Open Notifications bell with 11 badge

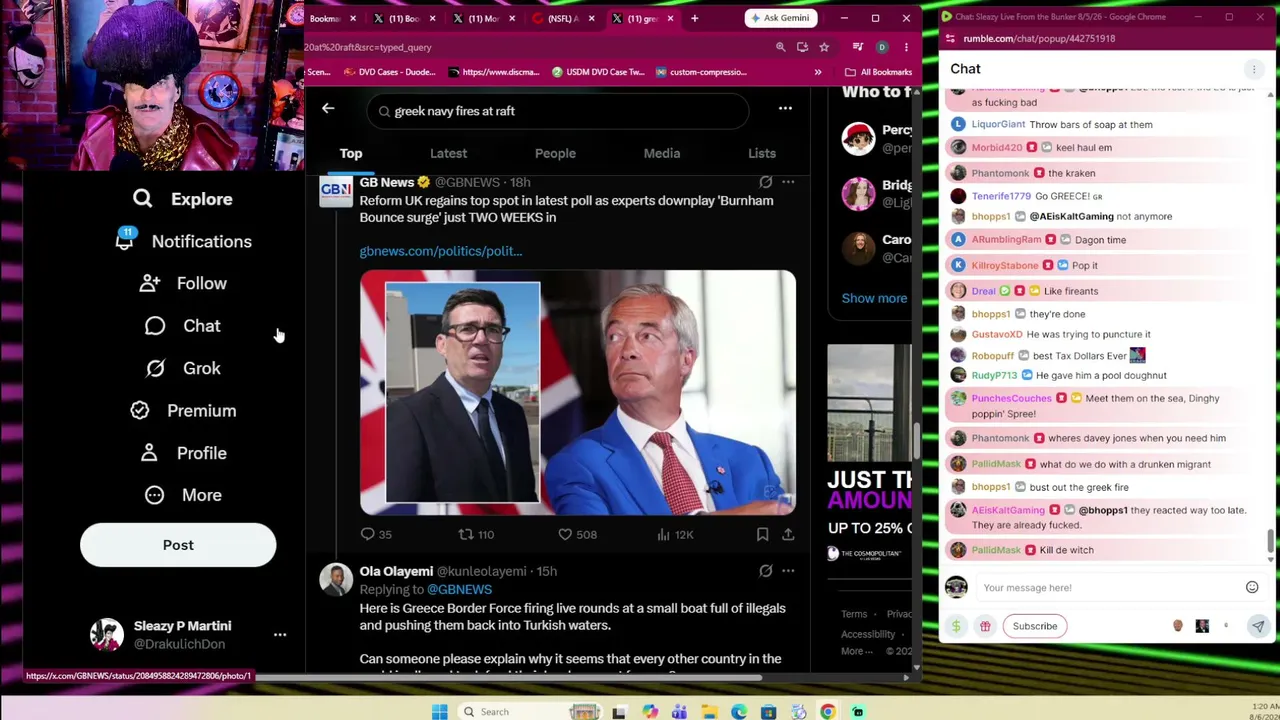[125, 241]
